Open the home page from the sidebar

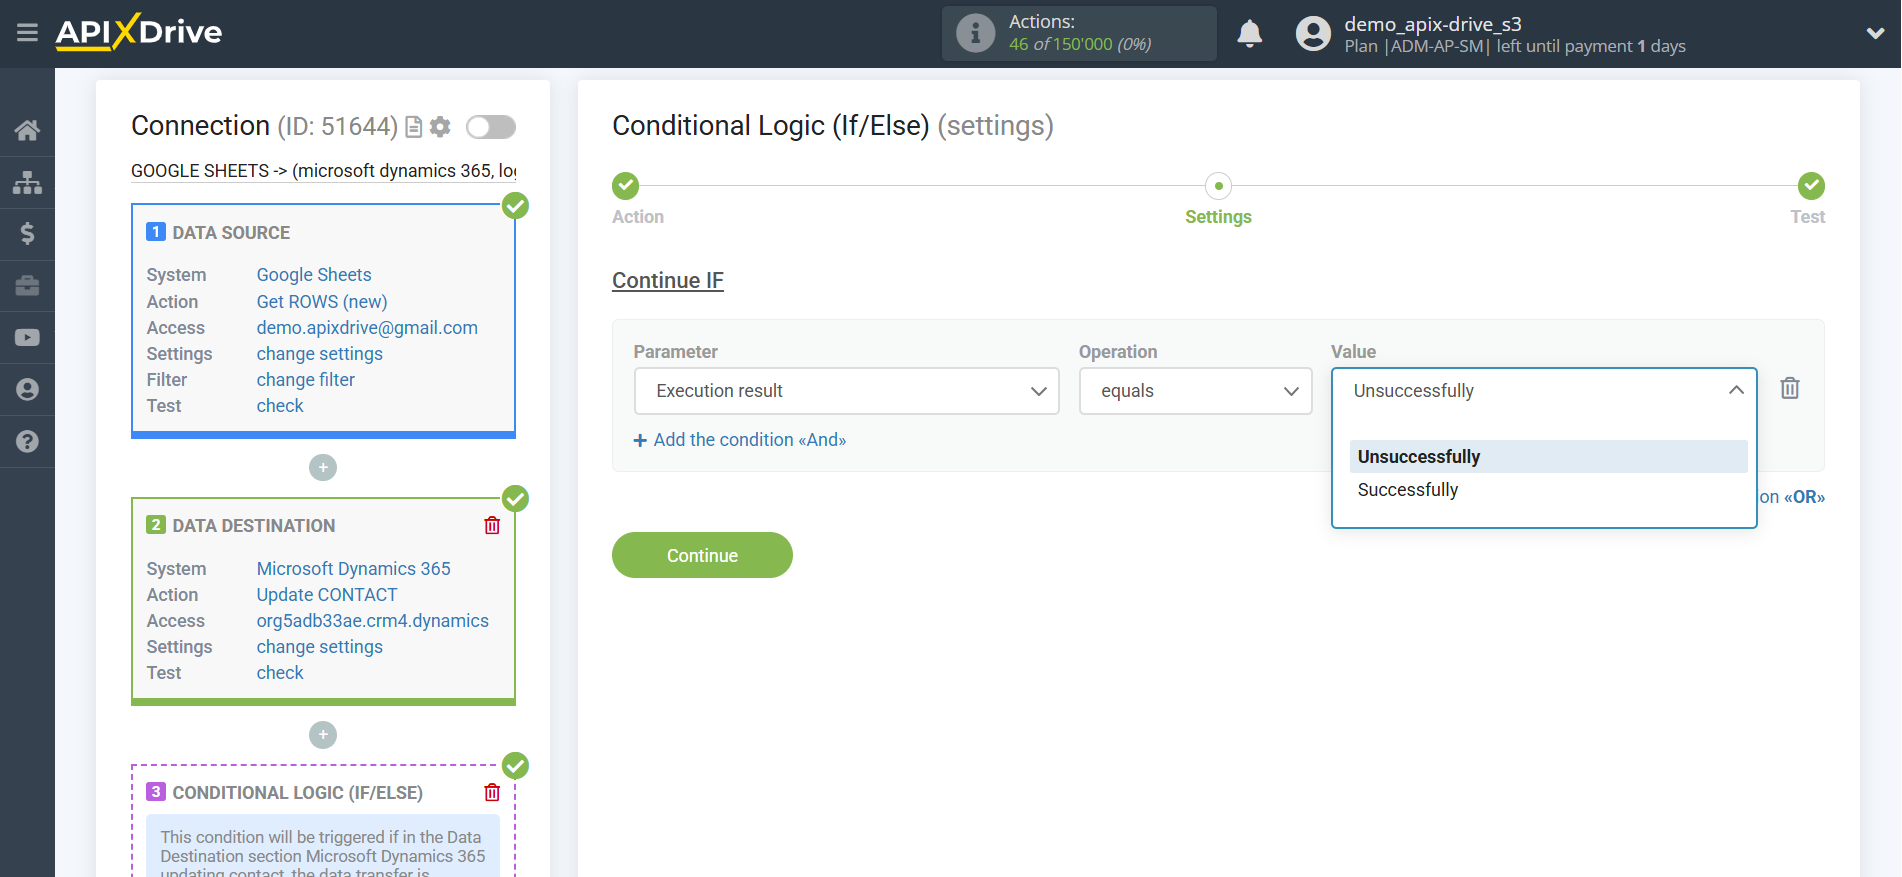coord(27,130)
